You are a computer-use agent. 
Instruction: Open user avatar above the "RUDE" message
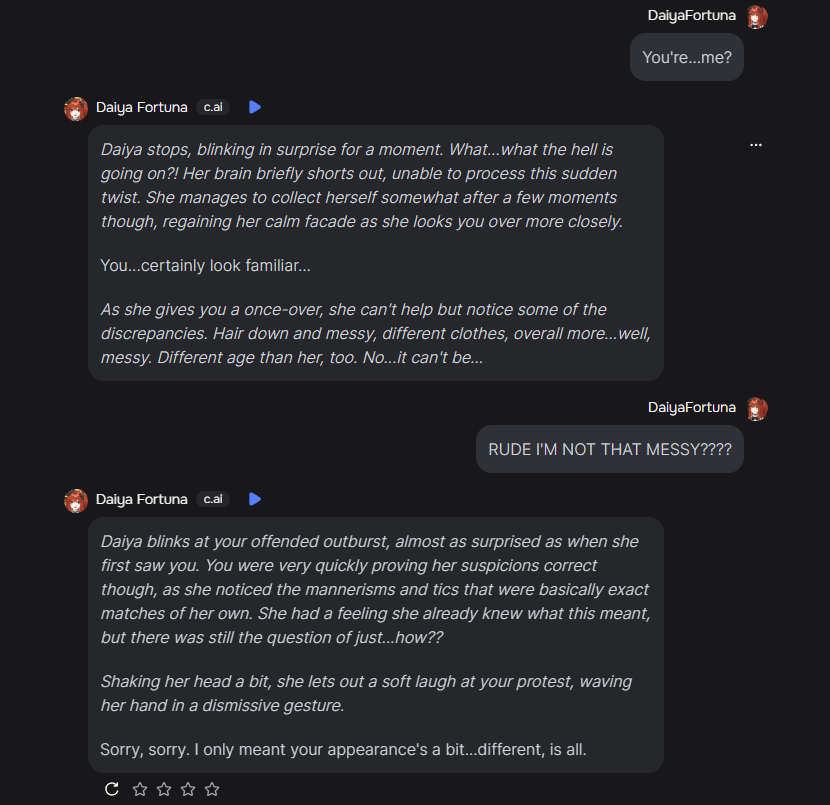coord(757,408)
